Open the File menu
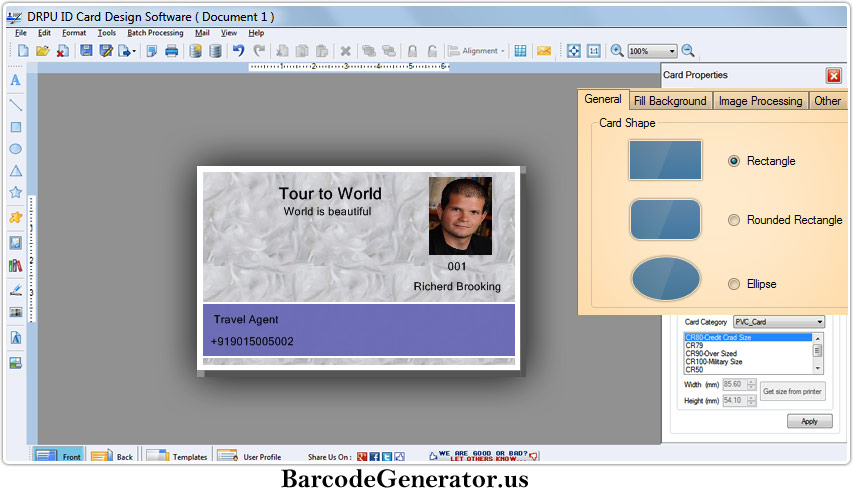The height and width of the screenshot is (488, 853). [21, 33]
